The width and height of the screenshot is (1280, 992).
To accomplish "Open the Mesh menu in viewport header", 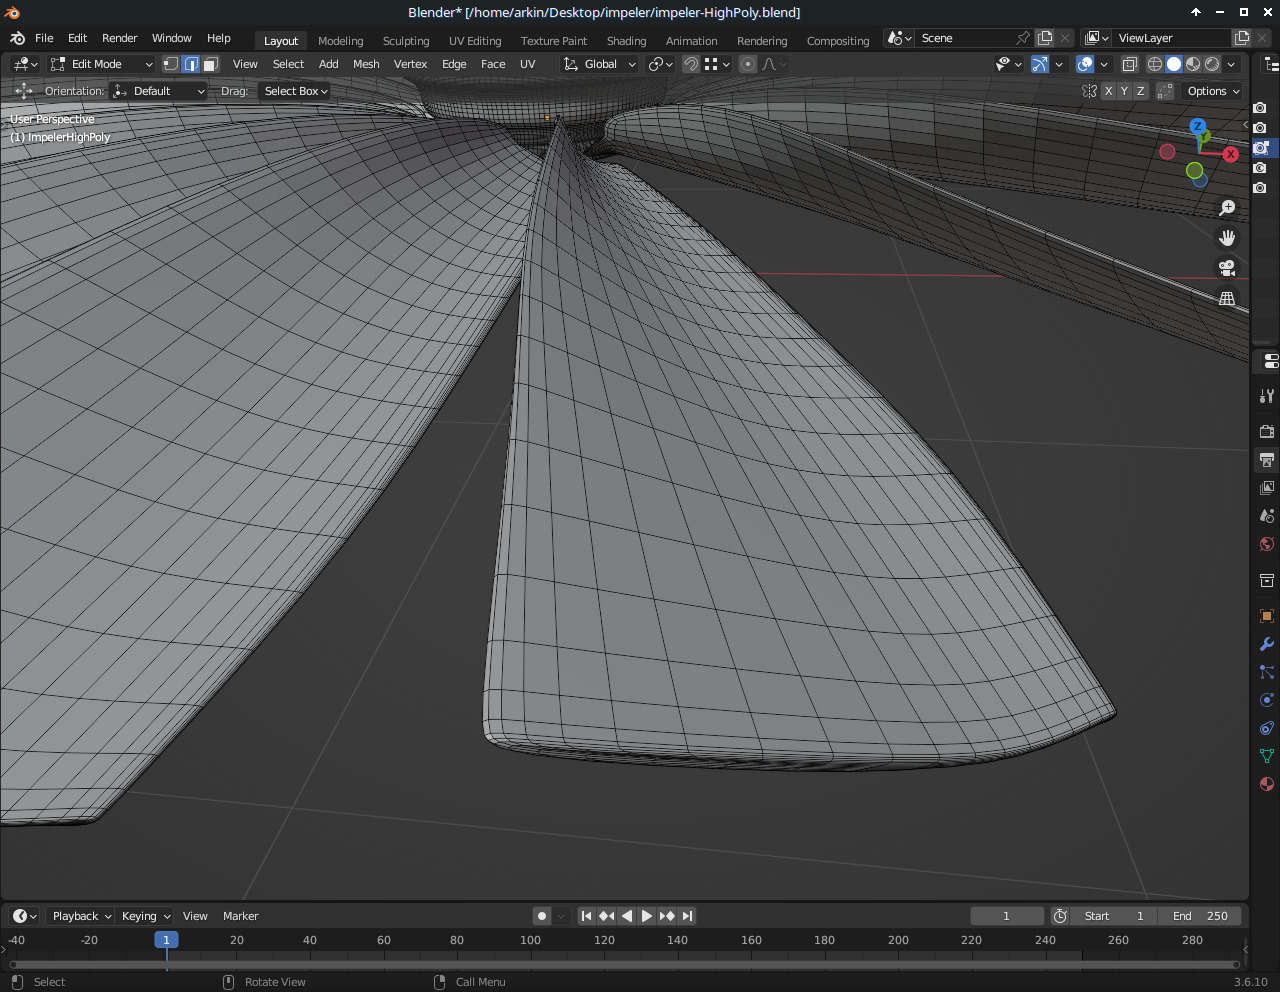I will click(366, 64).
